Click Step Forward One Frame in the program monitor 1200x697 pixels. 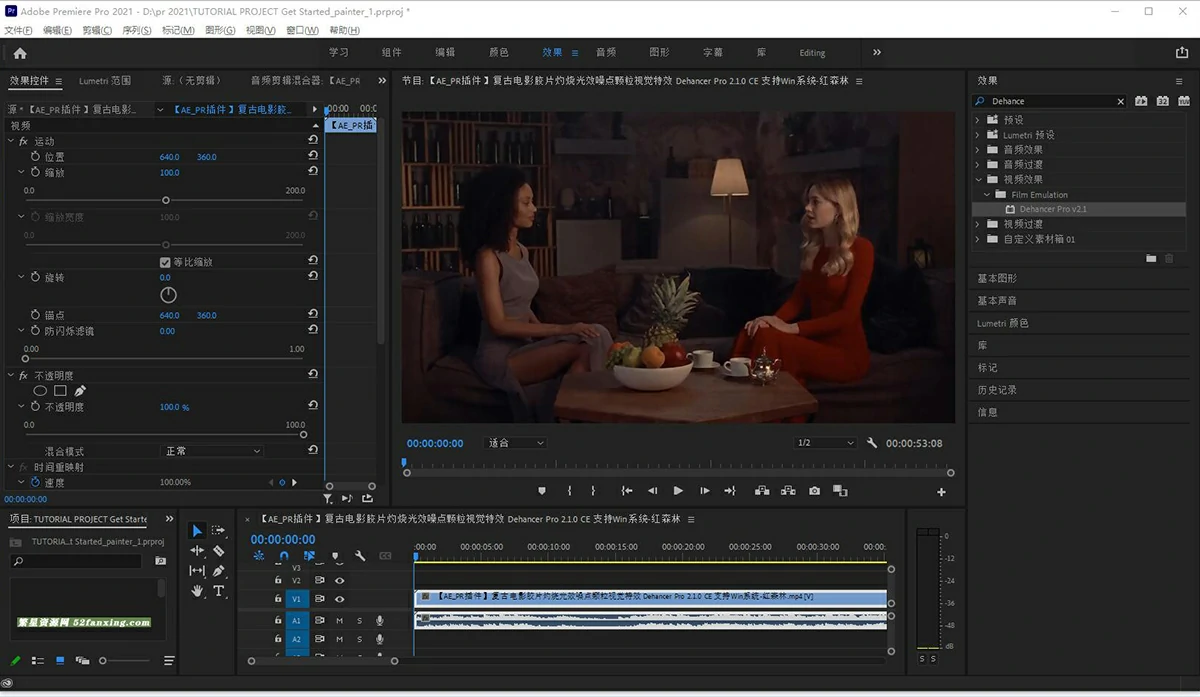click(704, 491)
